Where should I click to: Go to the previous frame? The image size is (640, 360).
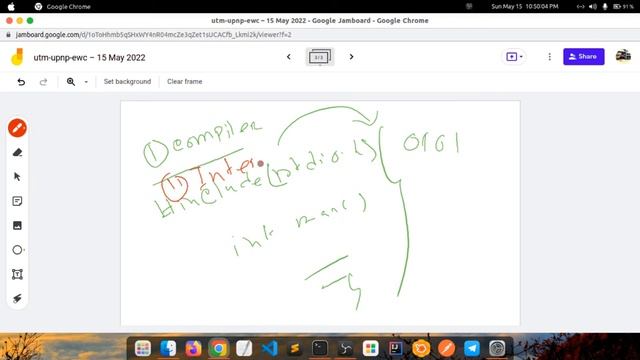[289, 57]
